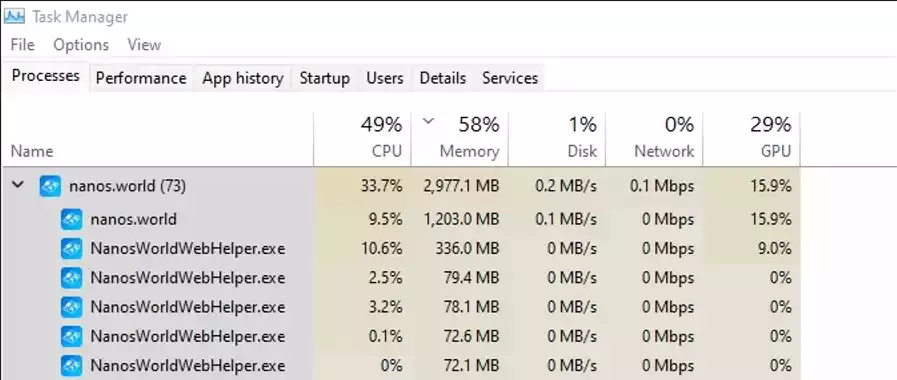This screenshot has height=380, width=897.
Task: Click the sort arrow above Memory column
Action: pyautogui.click(x=428, y=121)
